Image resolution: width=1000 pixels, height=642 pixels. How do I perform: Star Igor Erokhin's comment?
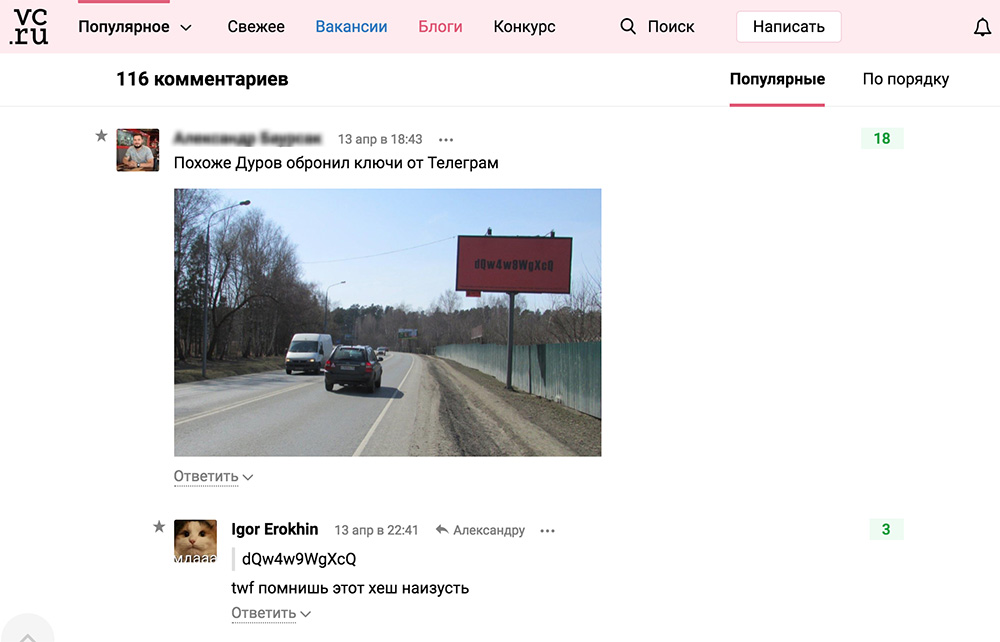point(159,527)
